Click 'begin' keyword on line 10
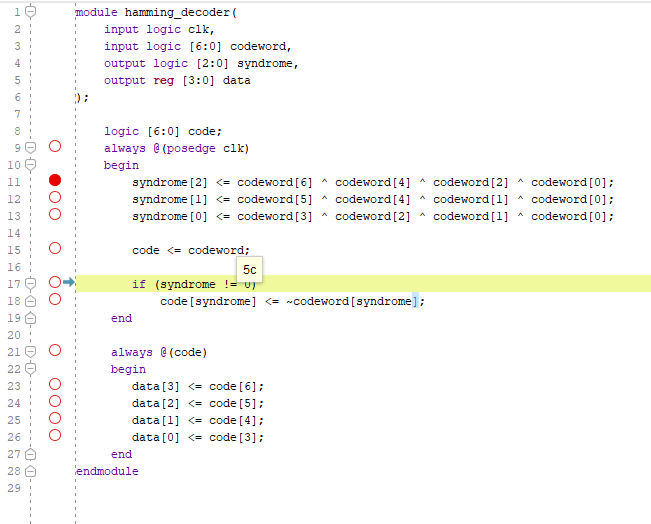This screenshot has height=524, width=651. (x=121, y=166)
